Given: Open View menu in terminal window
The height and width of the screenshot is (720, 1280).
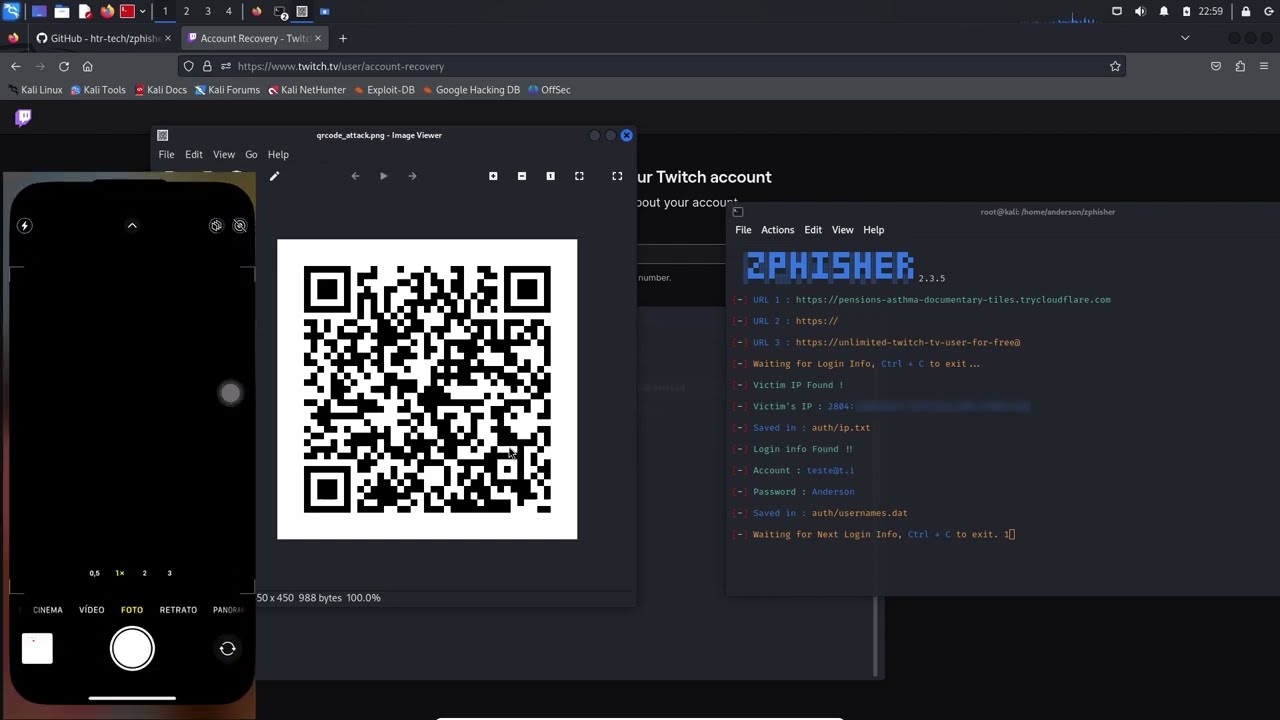Looking at the screenshot, I should tap(843, 230).
